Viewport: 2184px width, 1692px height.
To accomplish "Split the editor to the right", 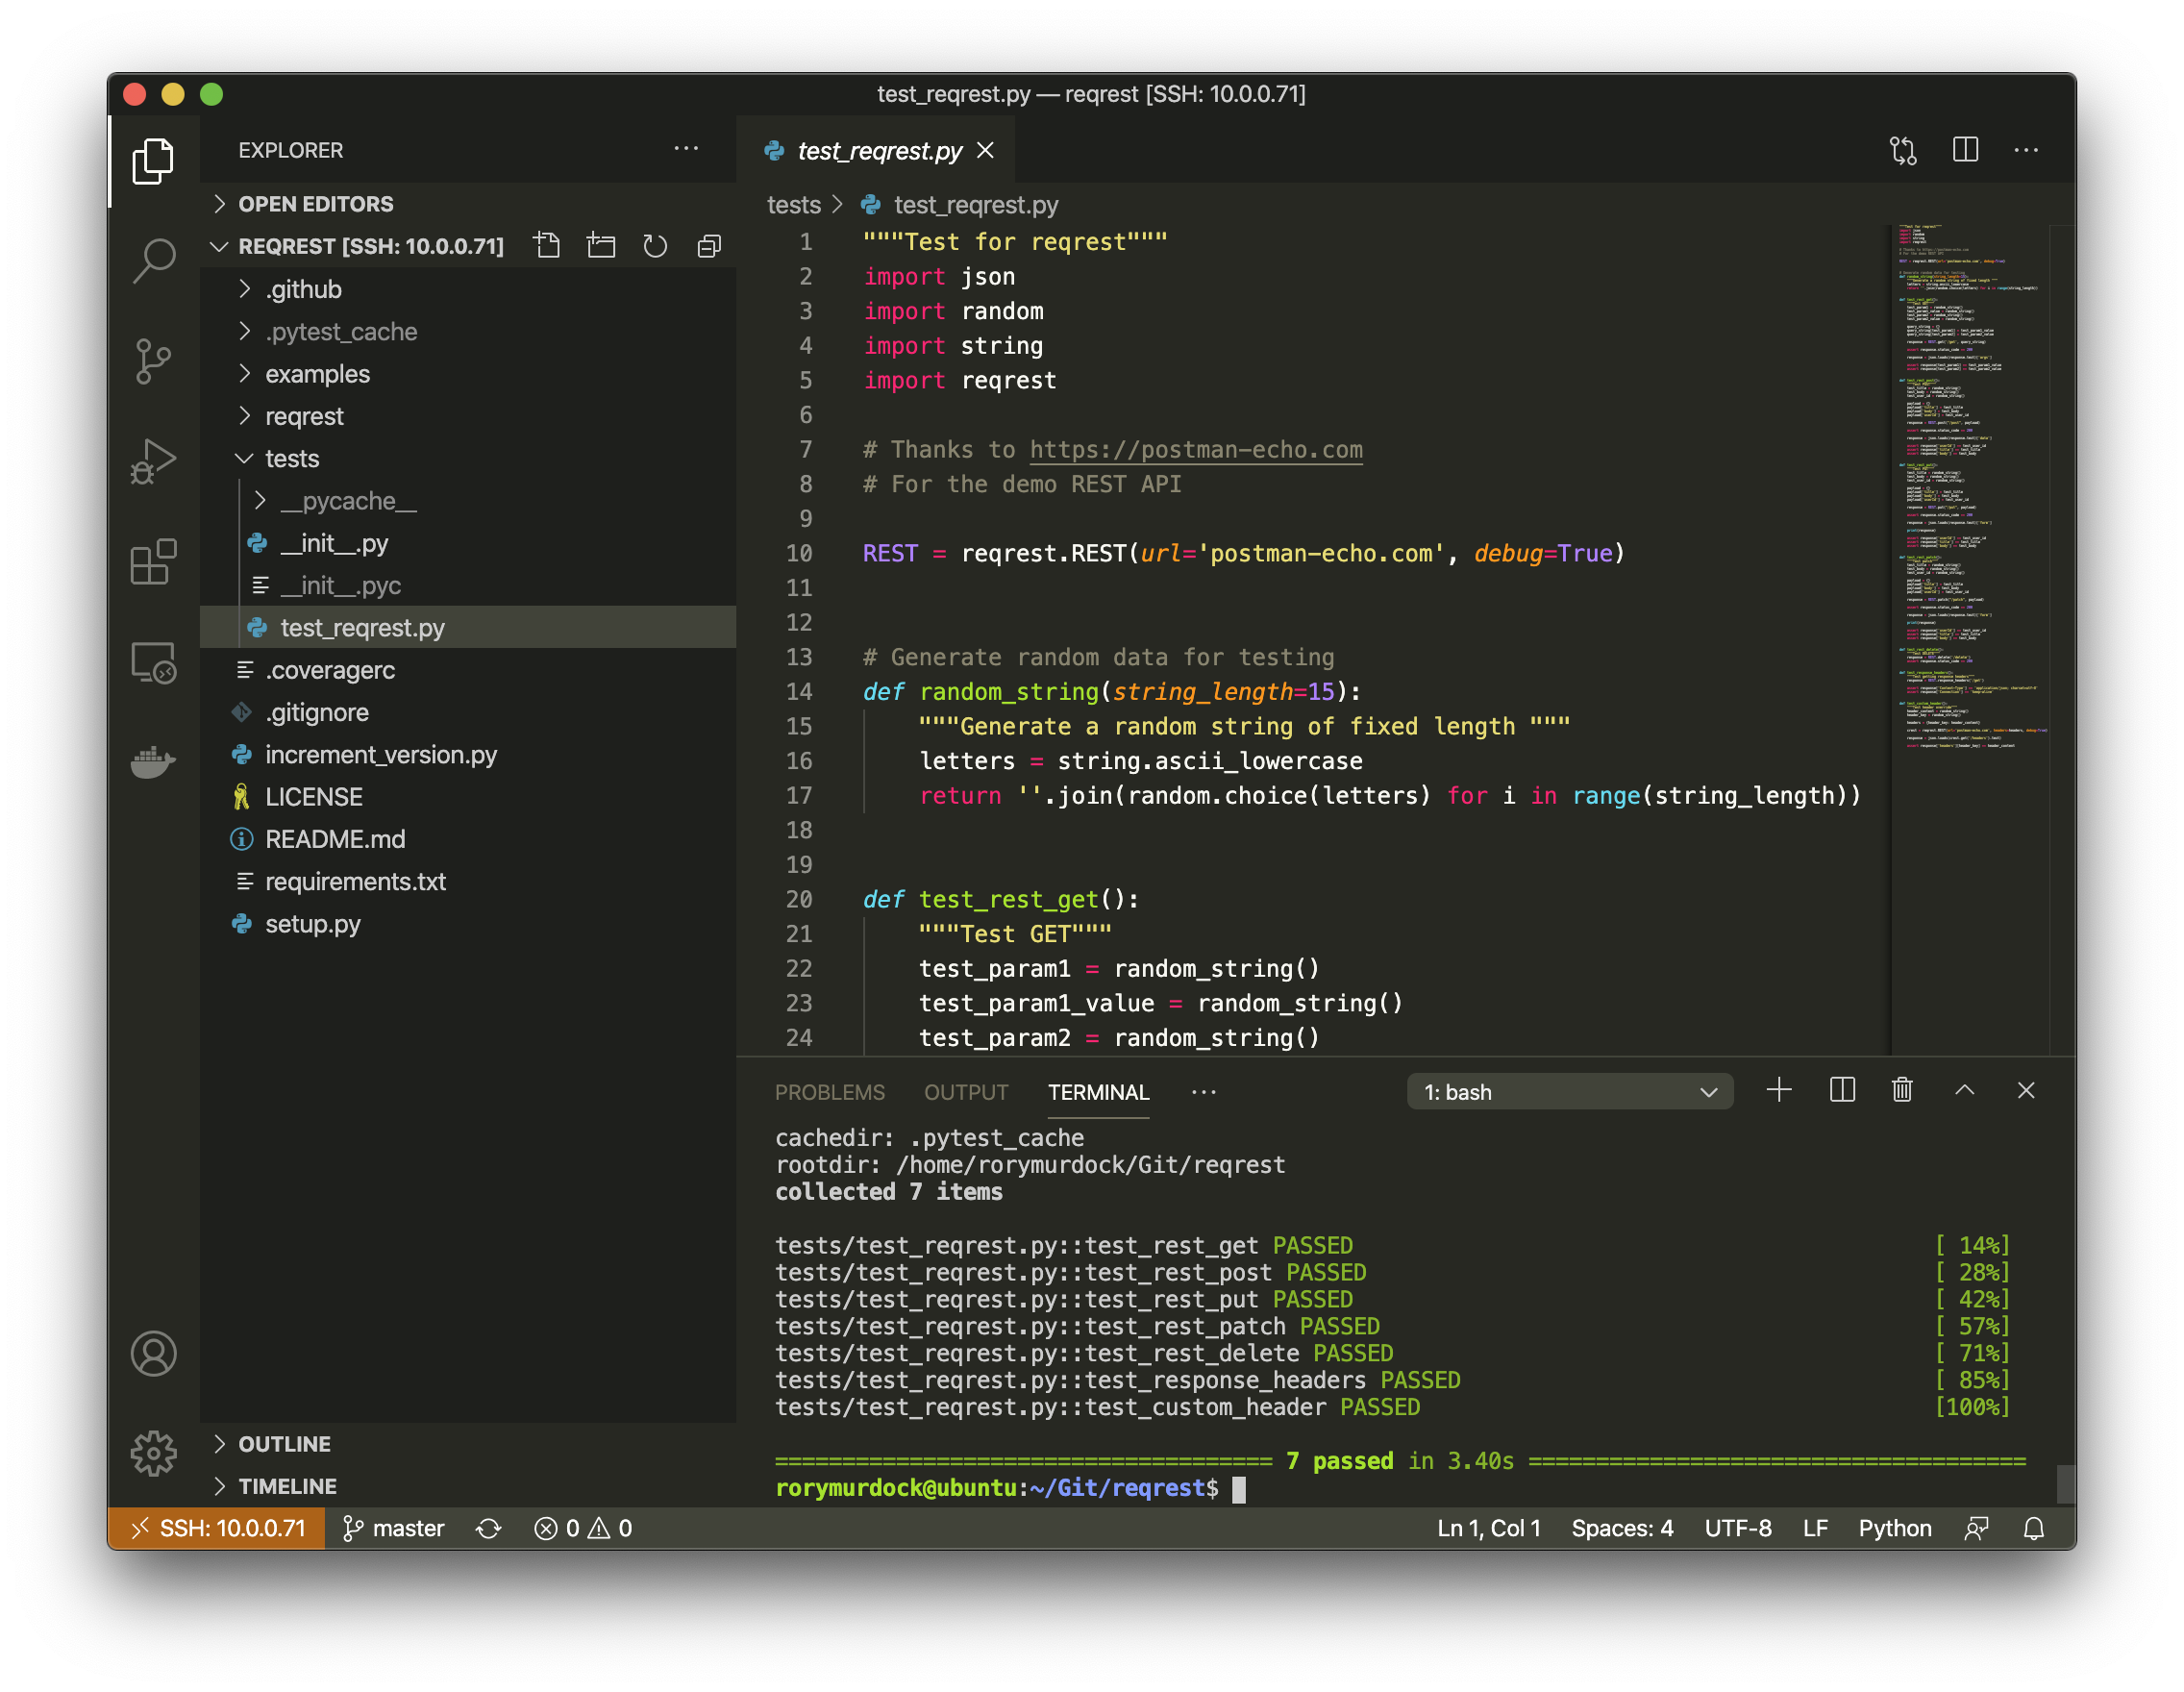I will (x=1965, y=150).
